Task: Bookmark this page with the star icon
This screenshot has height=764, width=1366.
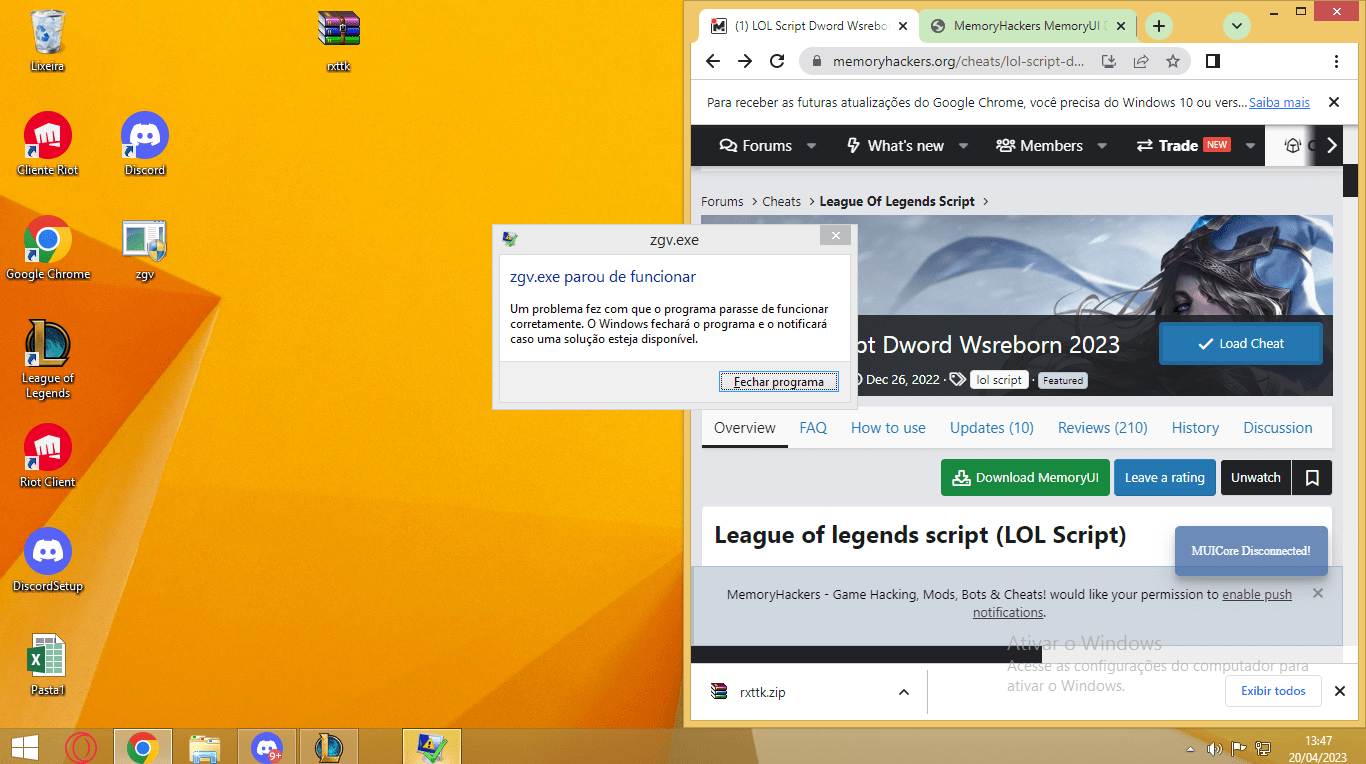Action: click(1173, 61)
